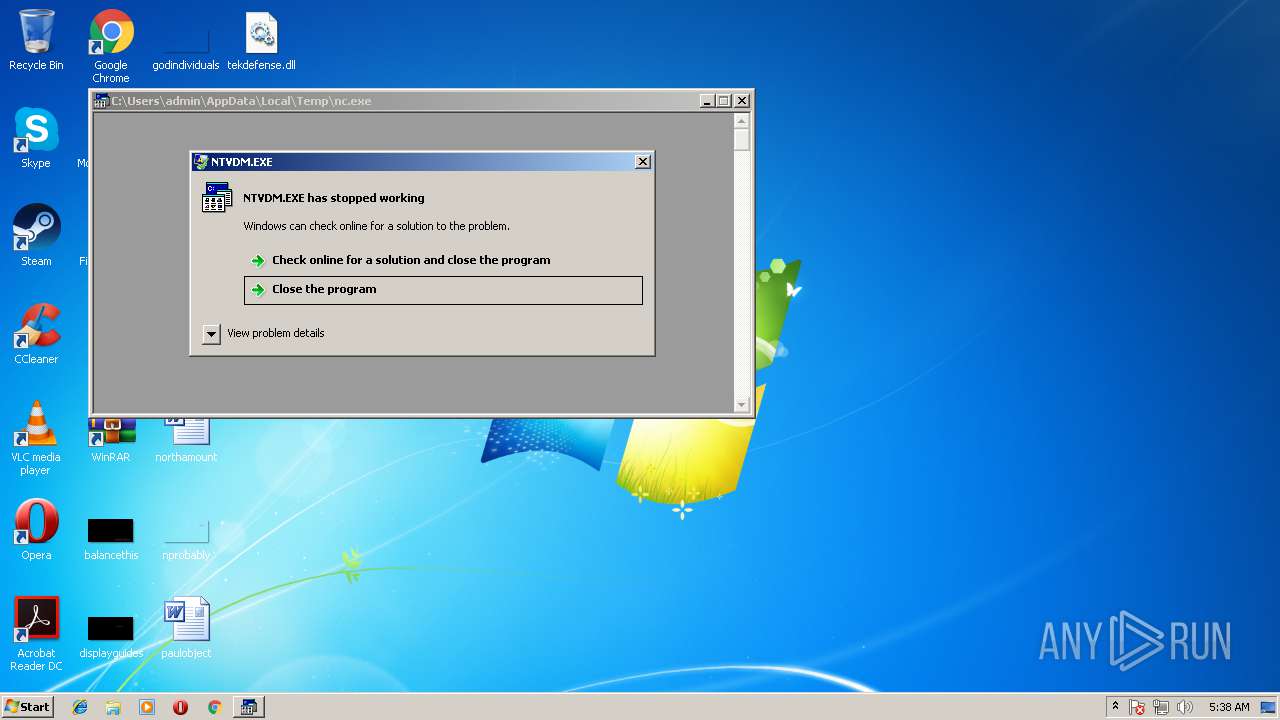Select the nprobably desktop file

pyautogui.click(x=186, y=538)
